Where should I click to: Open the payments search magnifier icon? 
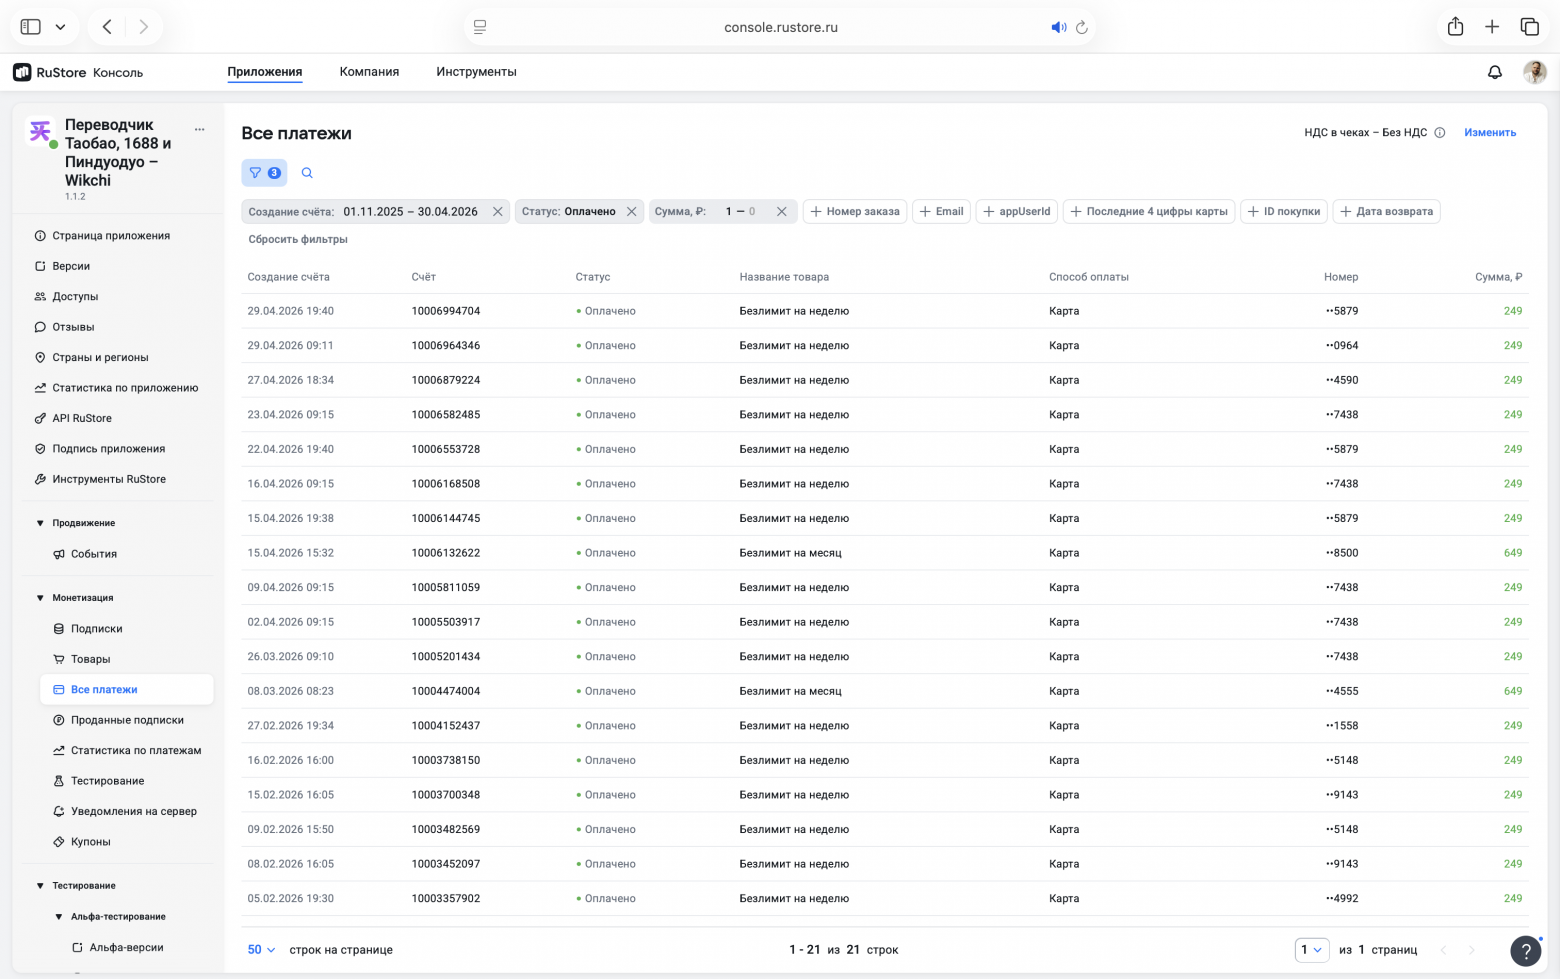(307, 173)
